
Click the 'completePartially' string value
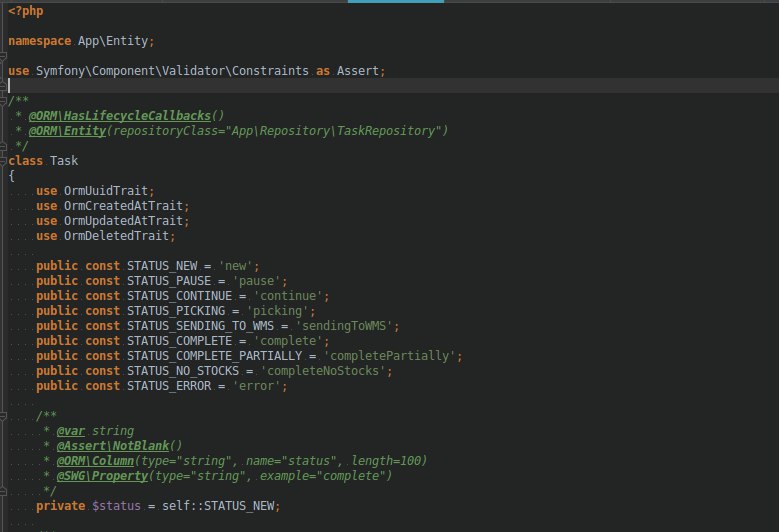(x=390, y=356)
